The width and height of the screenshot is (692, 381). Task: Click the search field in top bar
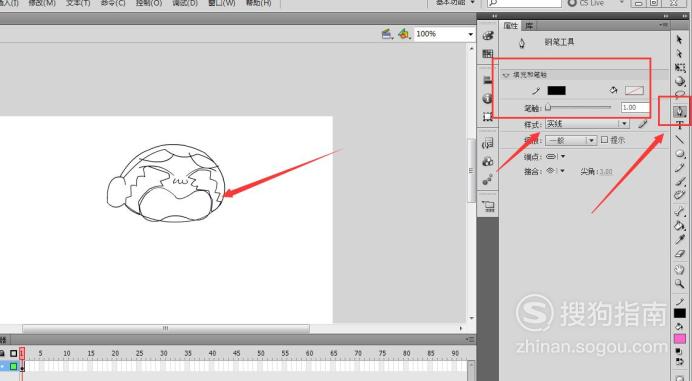coord(524,3)
